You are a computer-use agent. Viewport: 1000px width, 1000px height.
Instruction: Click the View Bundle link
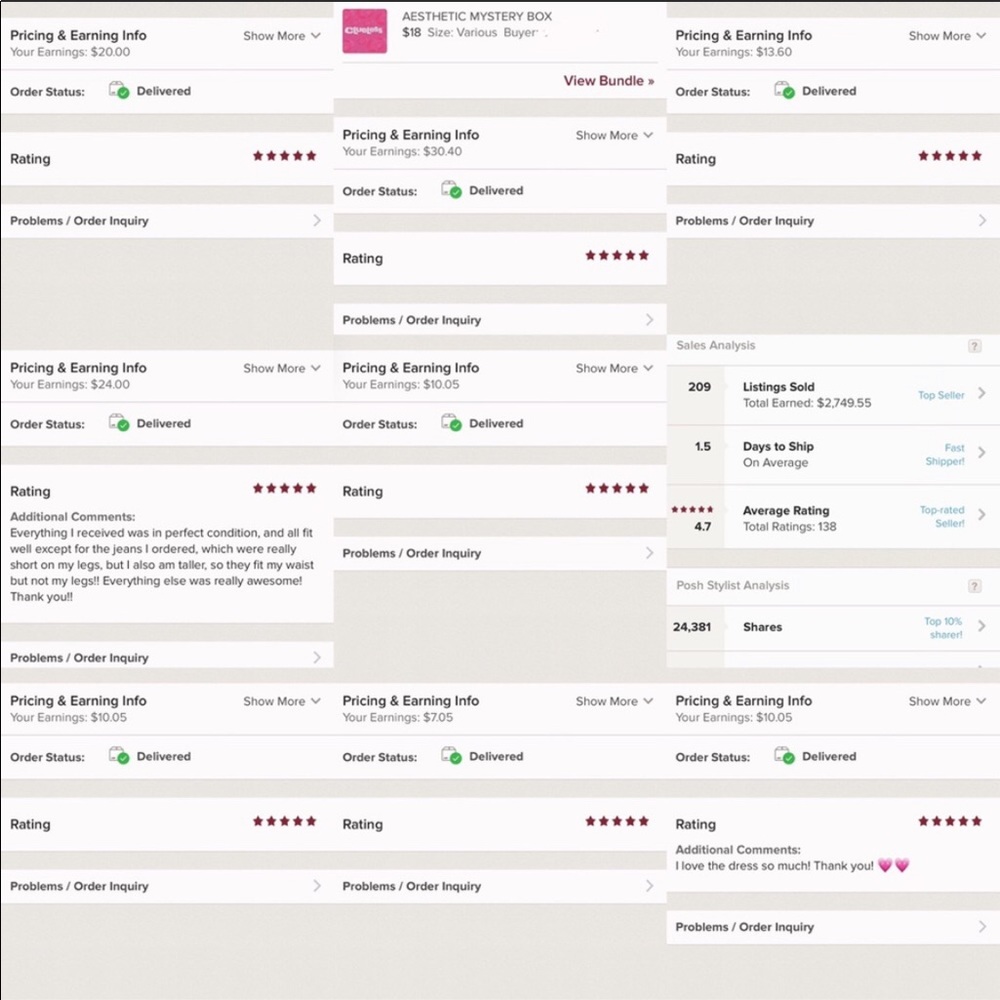tap(608, 81)
